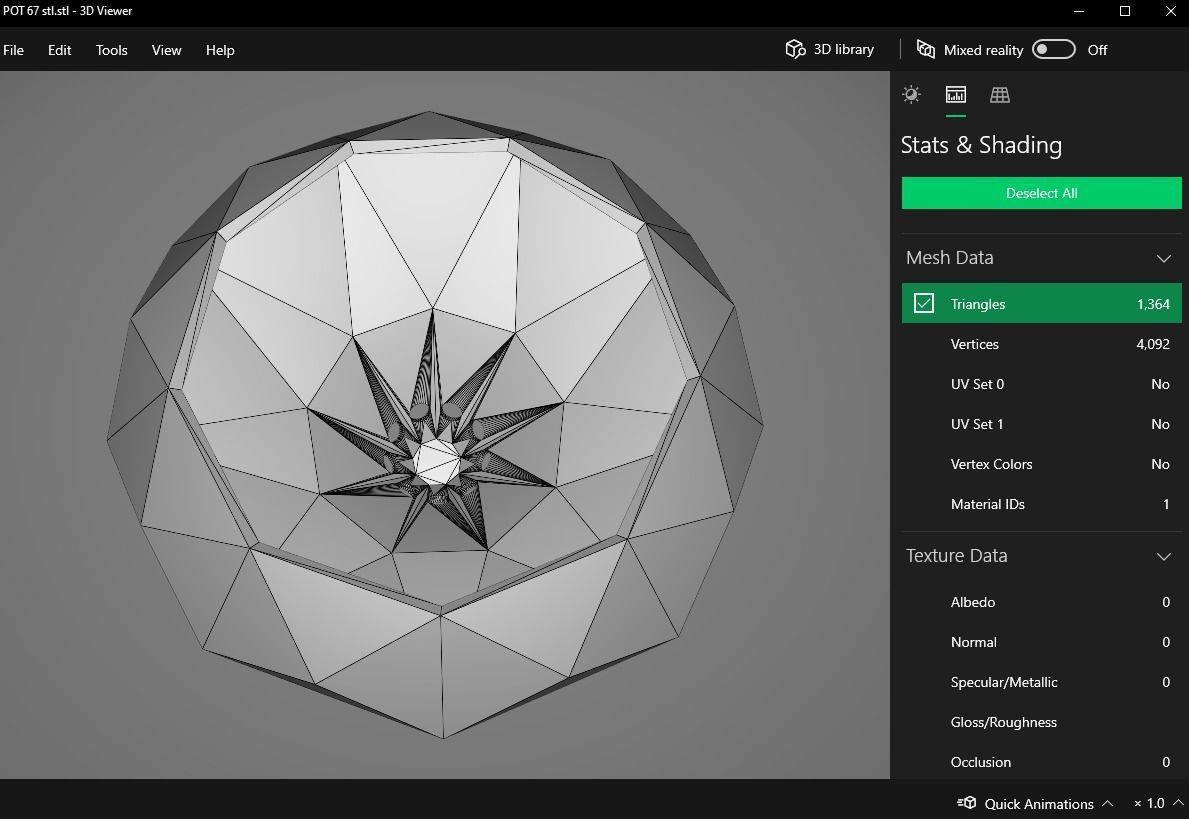
Task: Click the Mixed reality icon
Action: point(926,49)
